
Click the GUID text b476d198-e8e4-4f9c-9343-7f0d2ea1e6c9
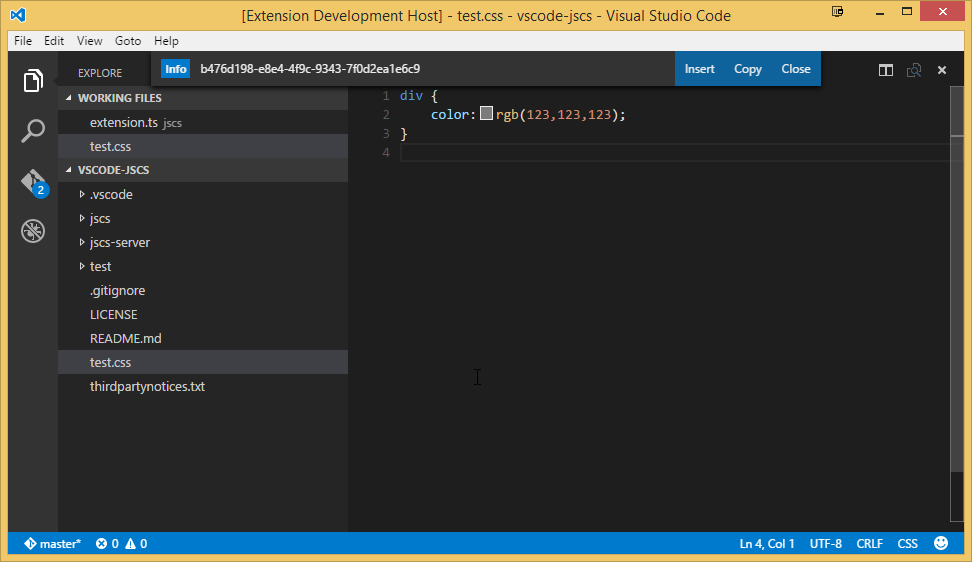click(310, 69)
